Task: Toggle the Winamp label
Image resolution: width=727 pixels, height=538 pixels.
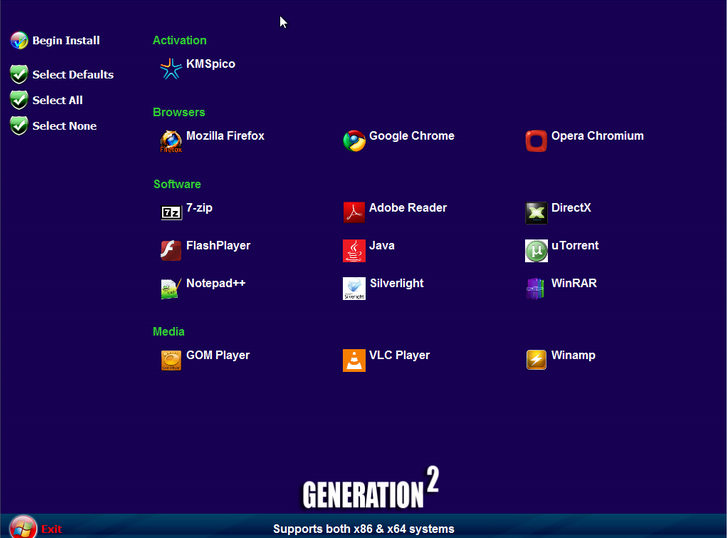Action: (x=573, y=355)
